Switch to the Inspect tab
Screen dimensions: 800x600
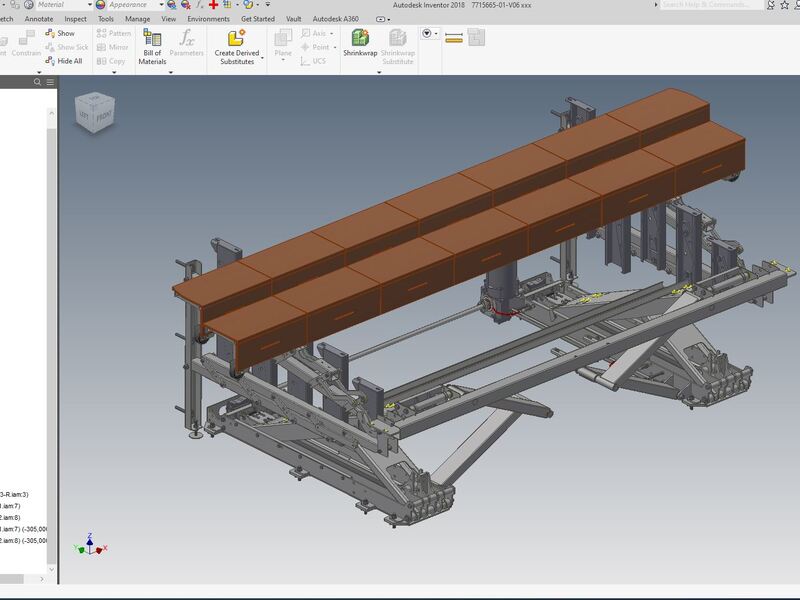(76, 19)
